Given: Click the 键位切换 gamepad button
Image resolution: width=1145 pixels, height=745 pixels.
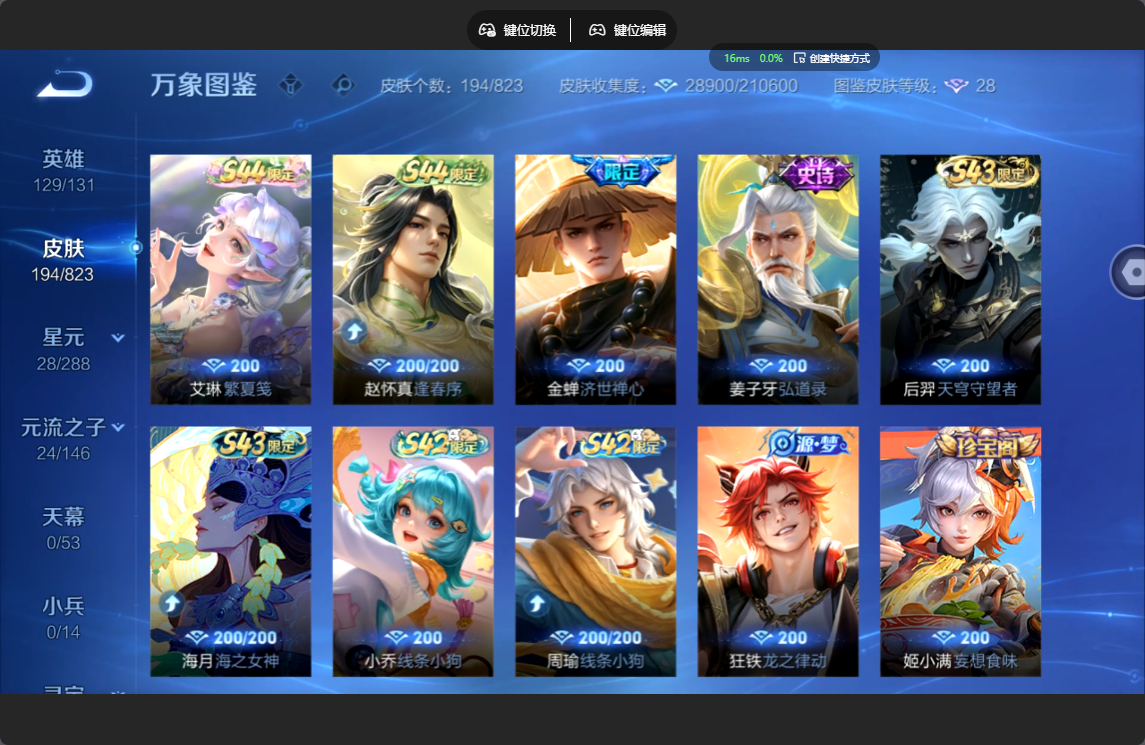Looking at the screenshot, I should click(518, 30).
